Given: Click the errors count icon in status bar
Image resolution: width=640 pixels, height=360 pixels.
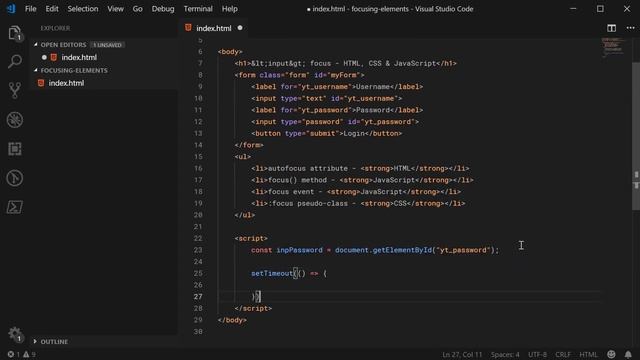Looking at the screenshot, I should 13,354.
